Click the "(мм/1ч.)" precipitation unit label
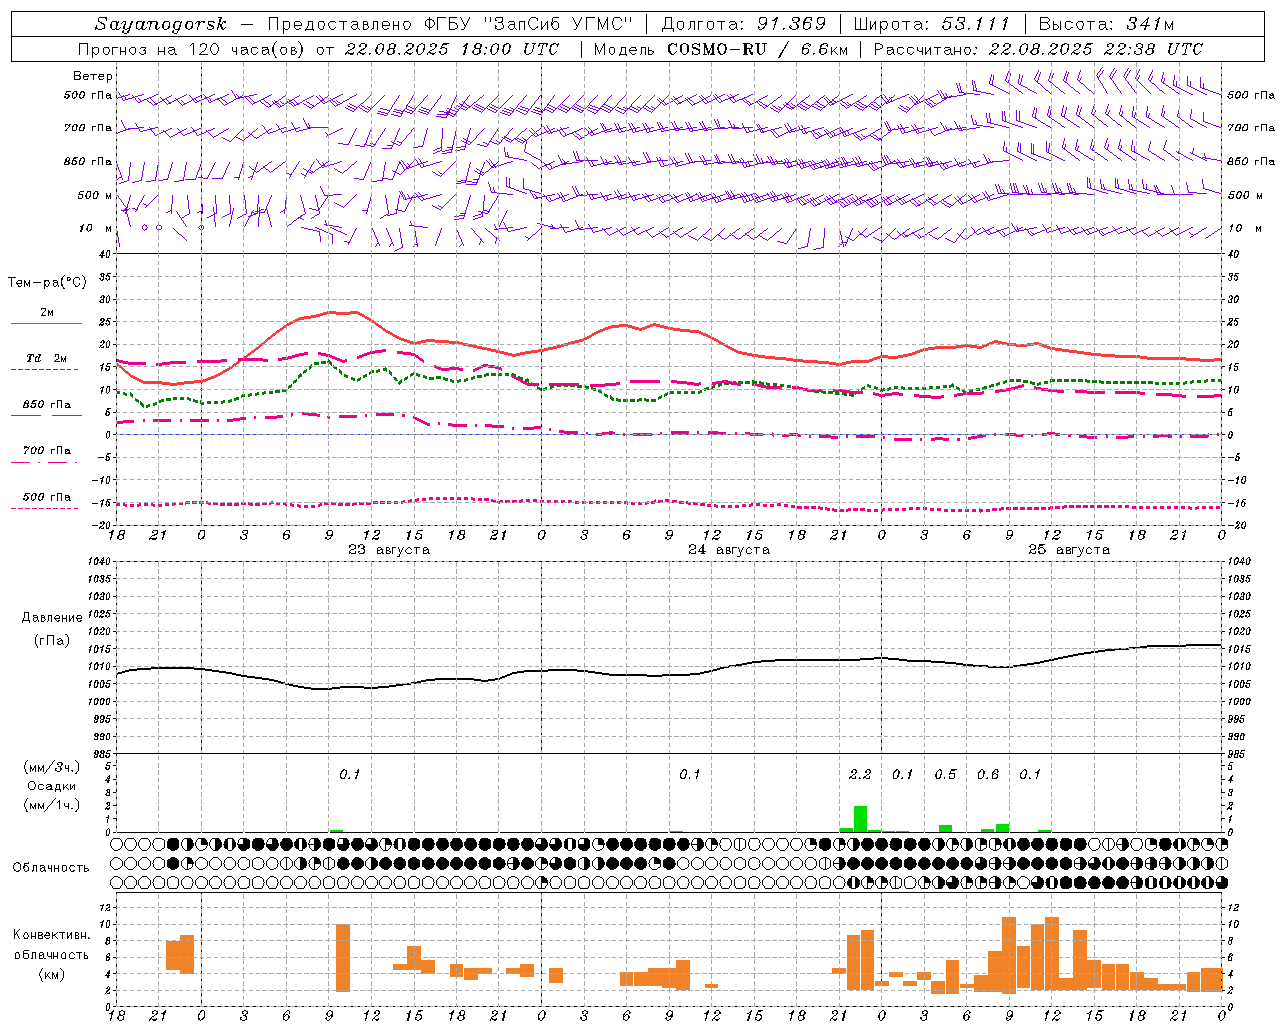The image size is (1280, 1024). tap(52, 805)
